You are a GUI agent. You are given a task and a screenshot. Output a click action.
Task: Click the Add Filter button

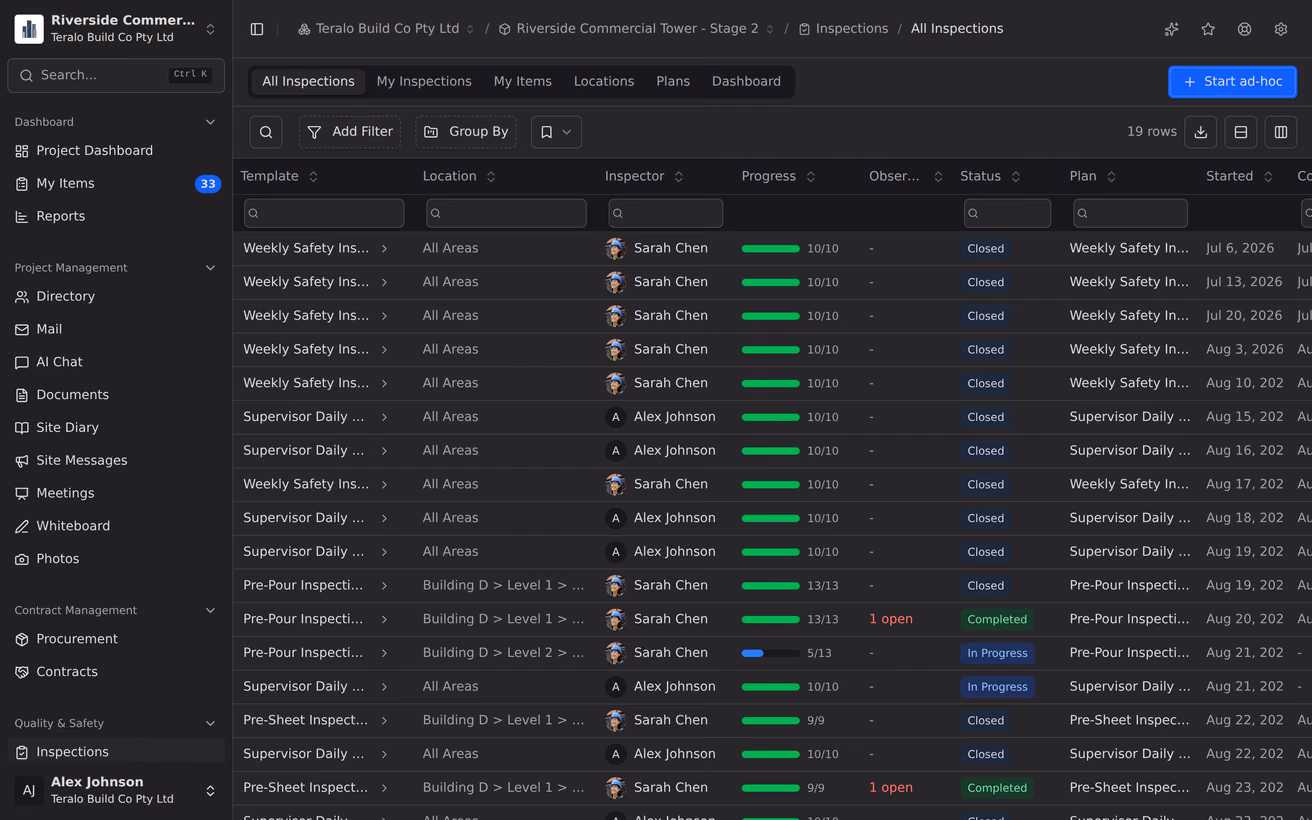click(x=350, y=132)
